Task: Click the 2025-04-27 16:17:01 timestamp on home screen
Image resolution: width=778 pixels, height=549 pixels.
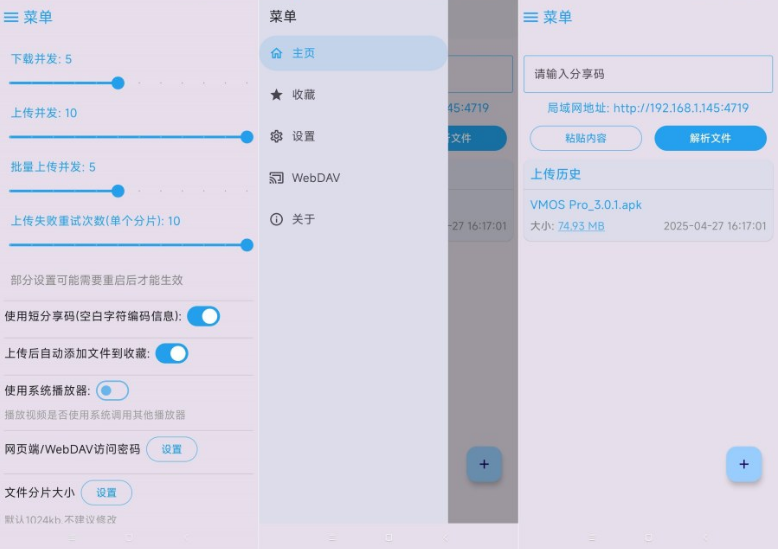Action: coord(715,226)
